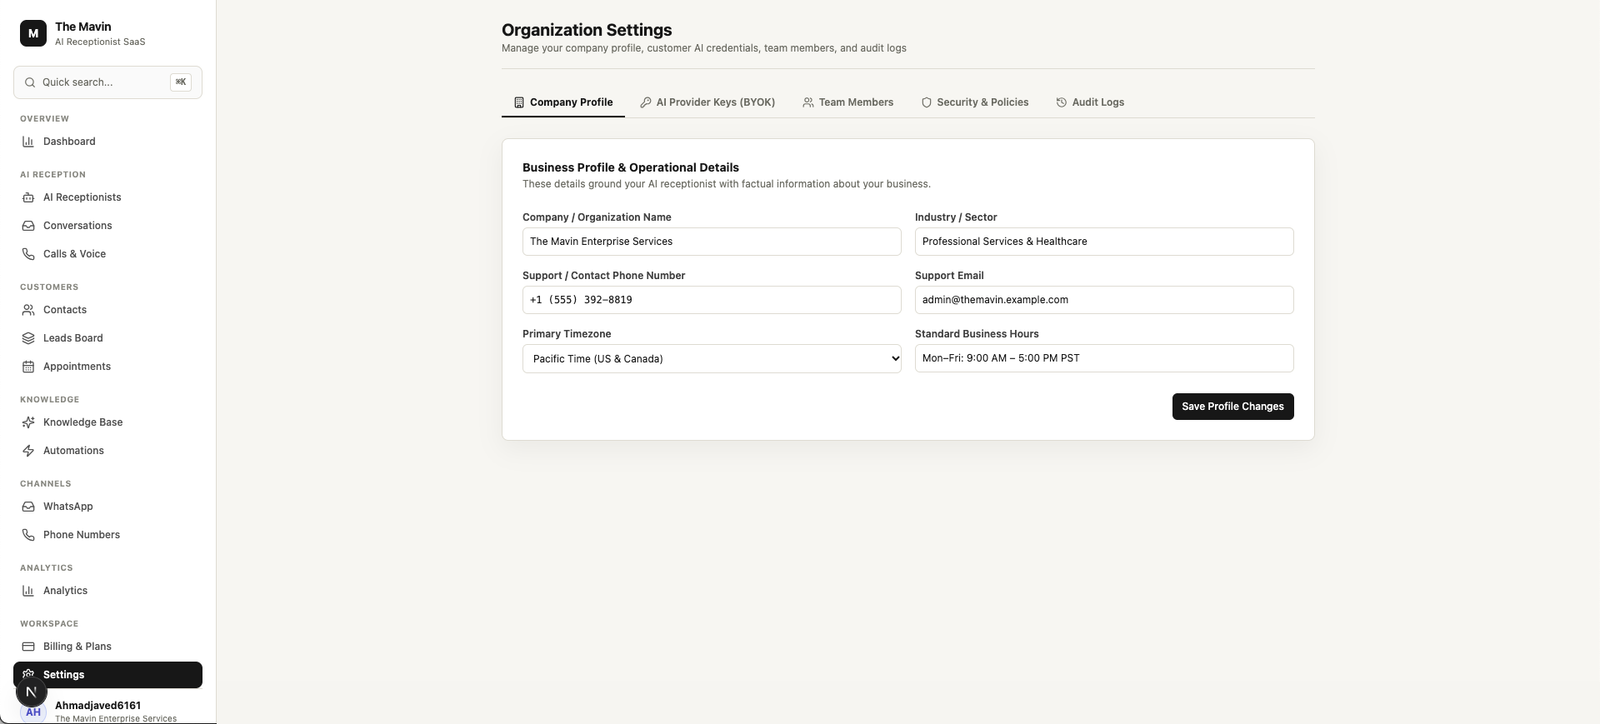
Task: Click the Conversations inbox icon
Action: [28, 226]
